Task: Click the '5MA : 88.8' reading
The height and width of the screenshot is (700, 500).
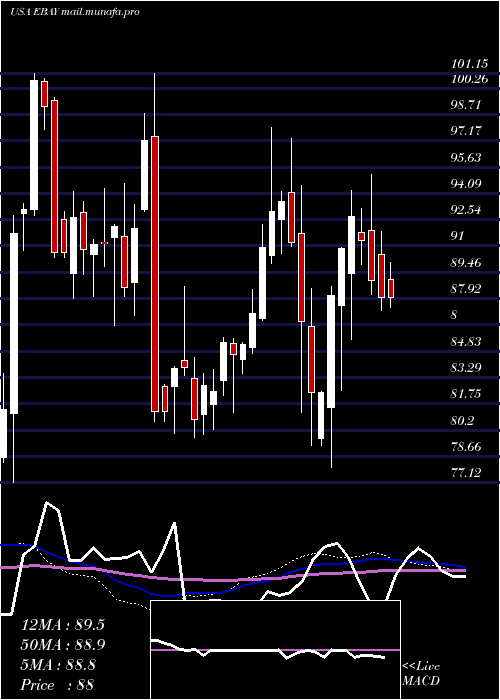Action: point(58,665)
